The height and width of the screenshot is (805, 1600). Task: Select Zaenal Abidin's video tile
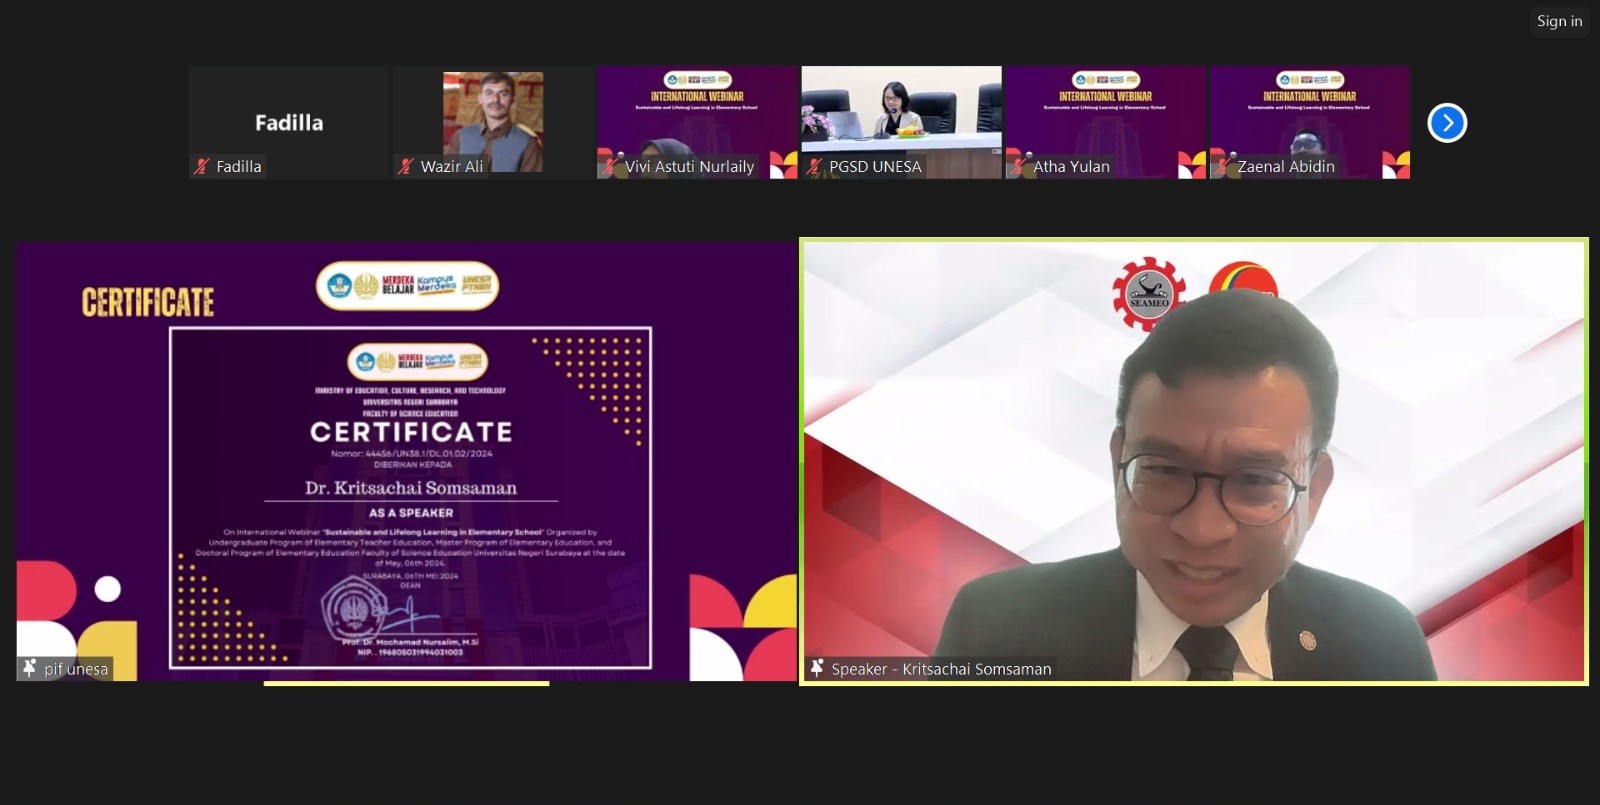(x=1309, y=122)
